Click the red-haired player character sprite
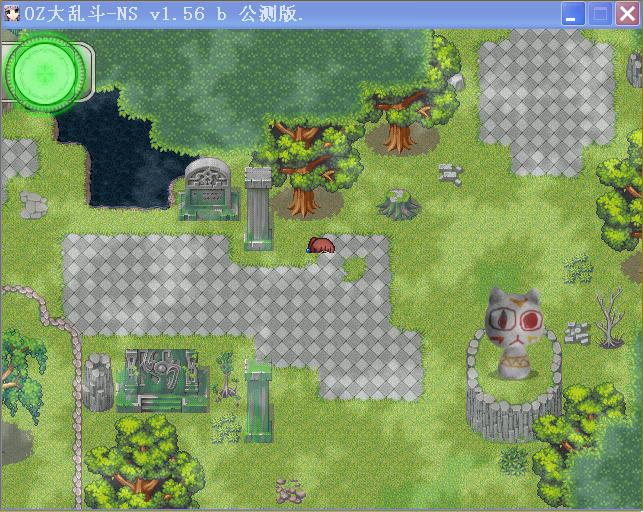Image resolution: width=643 pixels, height=512 pixels. click(321, 245)
